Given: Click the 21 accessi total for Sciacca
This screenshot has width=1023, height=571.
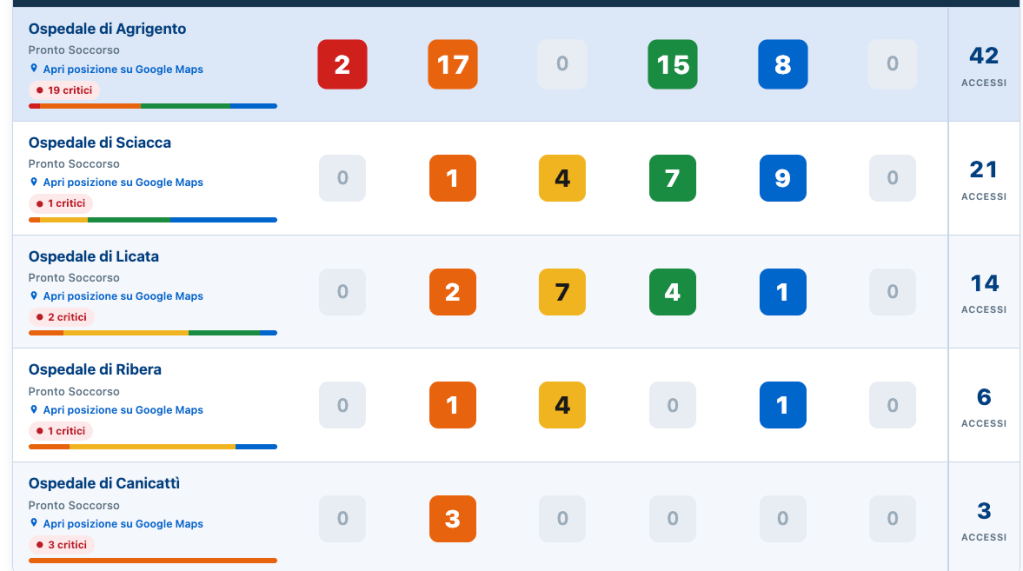Looking at the screenshot, I should pyautogui.click(x=983, y=179).
